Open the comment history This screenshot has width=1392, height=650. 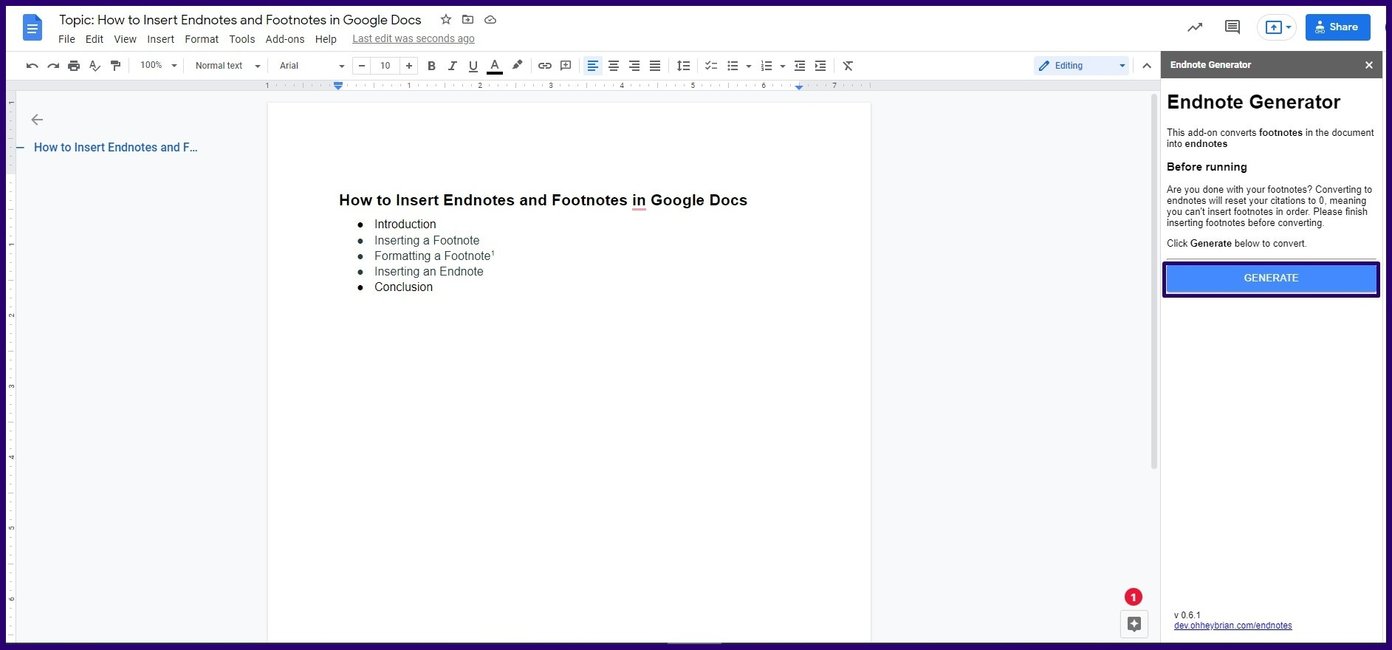pos(1232,27)
